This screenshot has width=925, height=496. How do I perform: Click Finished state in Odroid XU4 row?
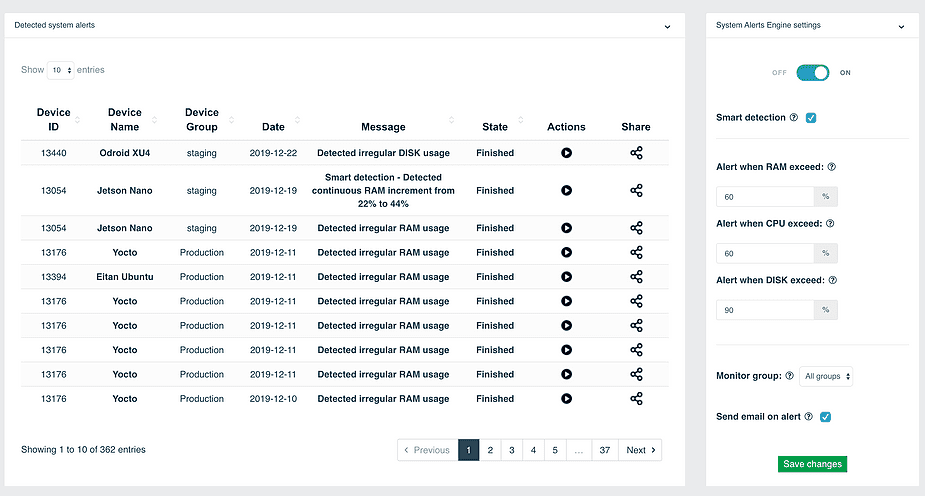point(495,153)
